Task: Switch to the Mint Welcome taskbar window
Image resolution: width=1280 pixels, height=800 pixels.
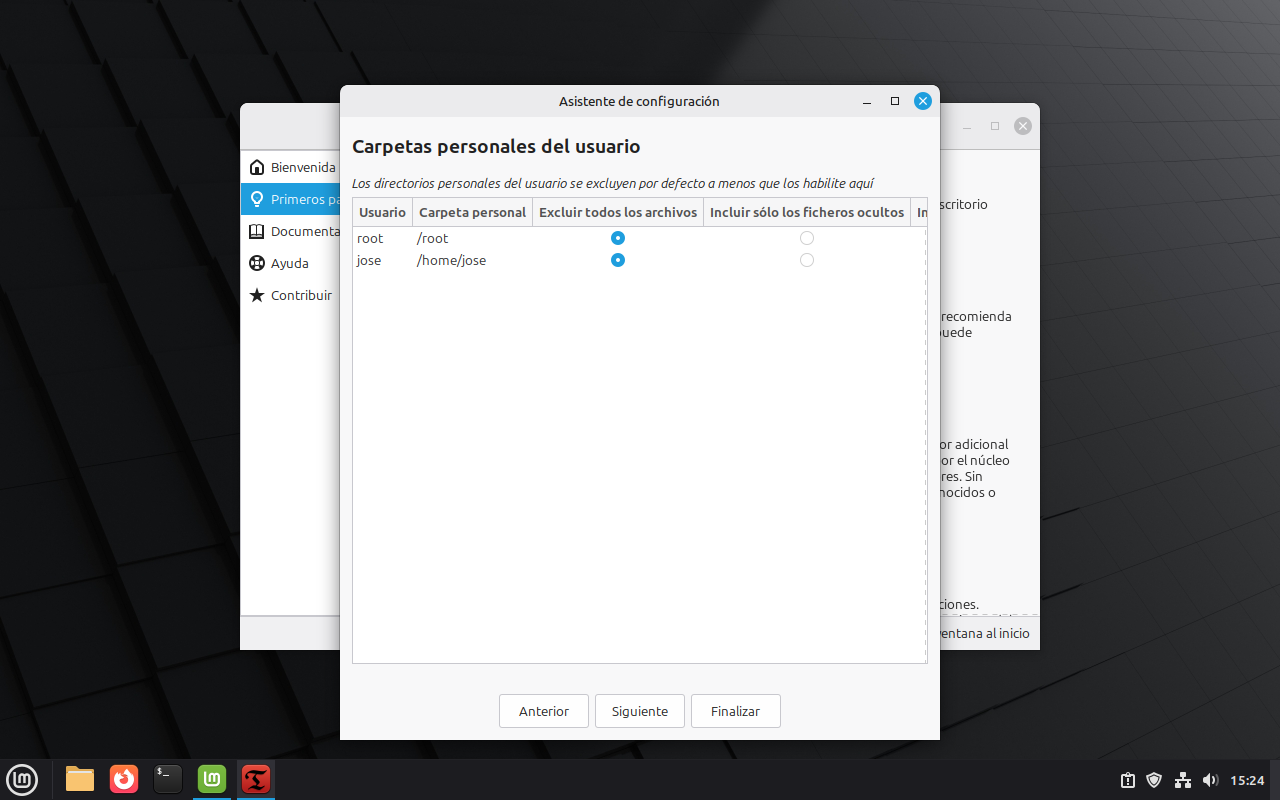Action: coord(212,778)
